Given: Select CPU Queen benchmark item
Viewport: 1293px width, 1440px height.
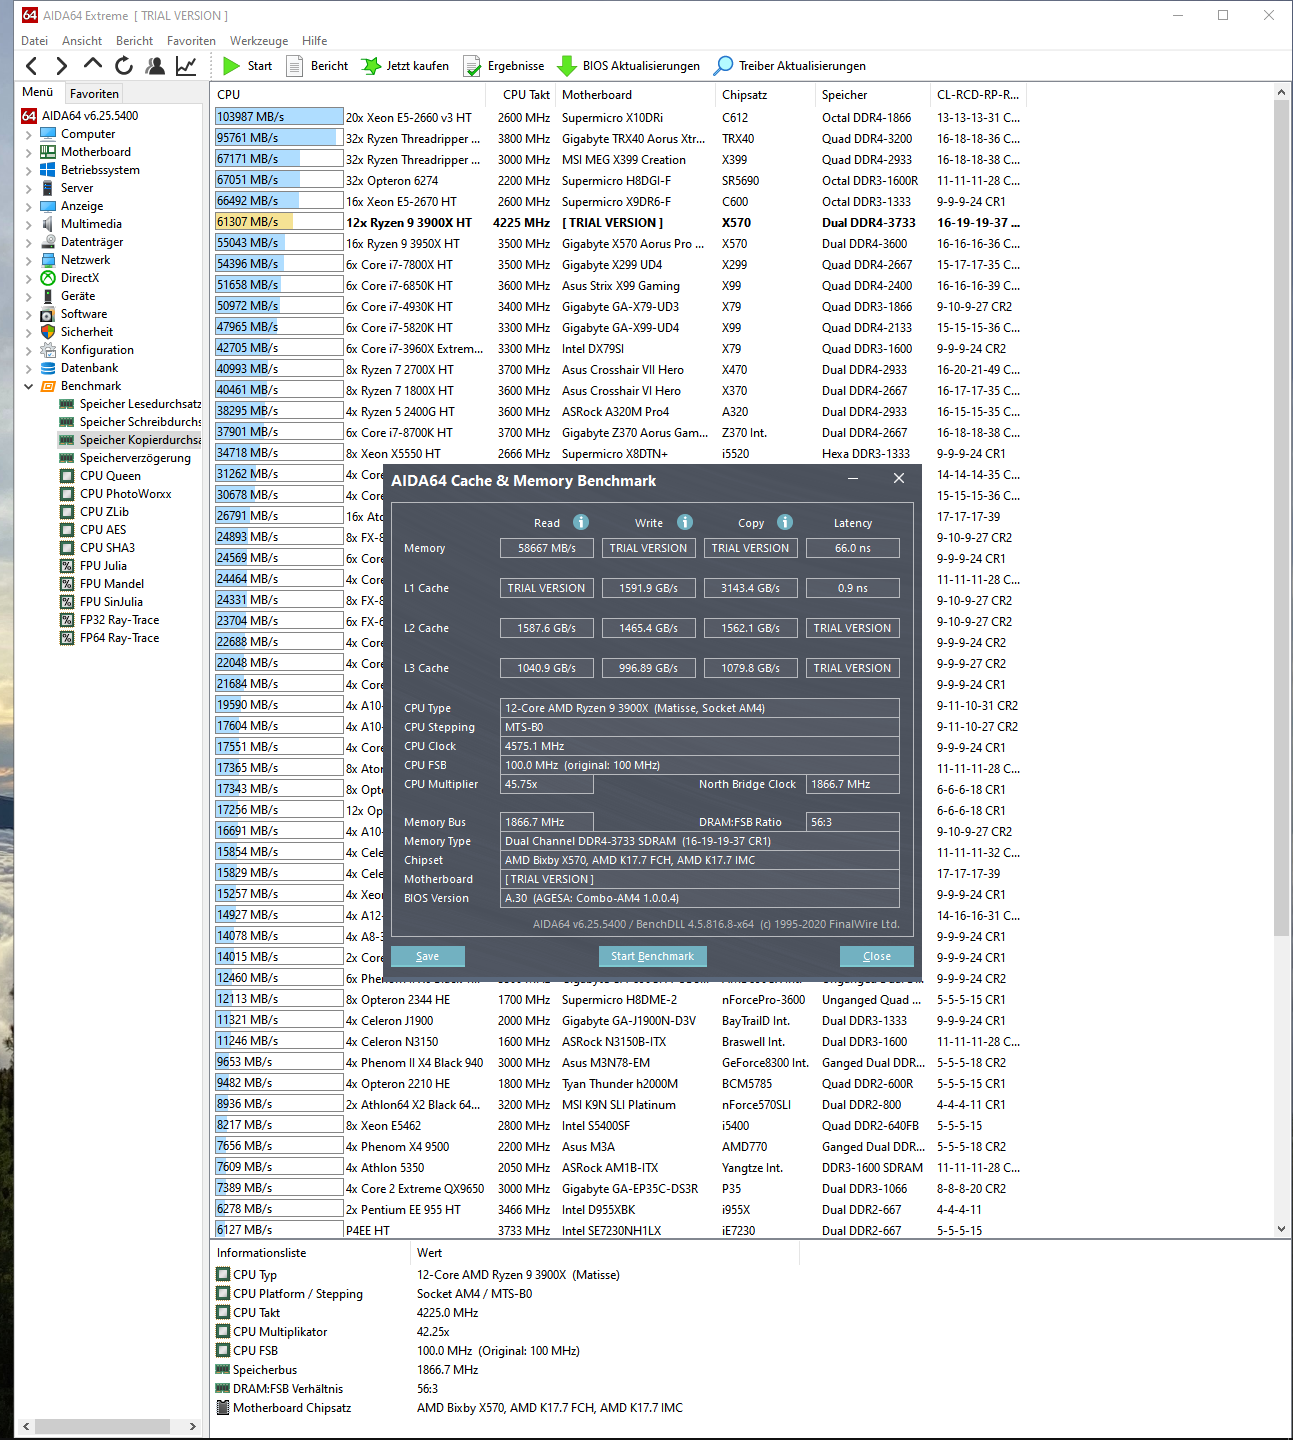Looking at the screenshot, I should (110, 476).
